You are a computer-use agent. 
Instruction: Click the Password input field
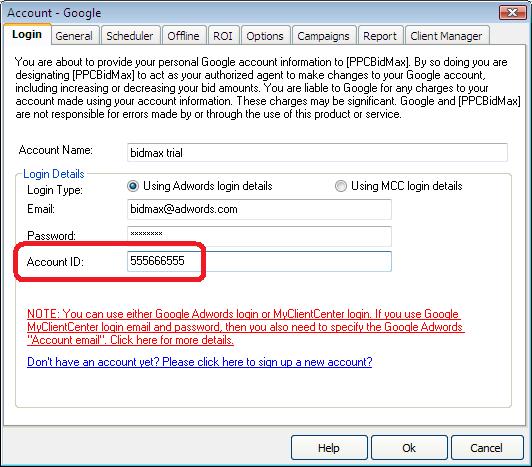[x=259, y=236]
